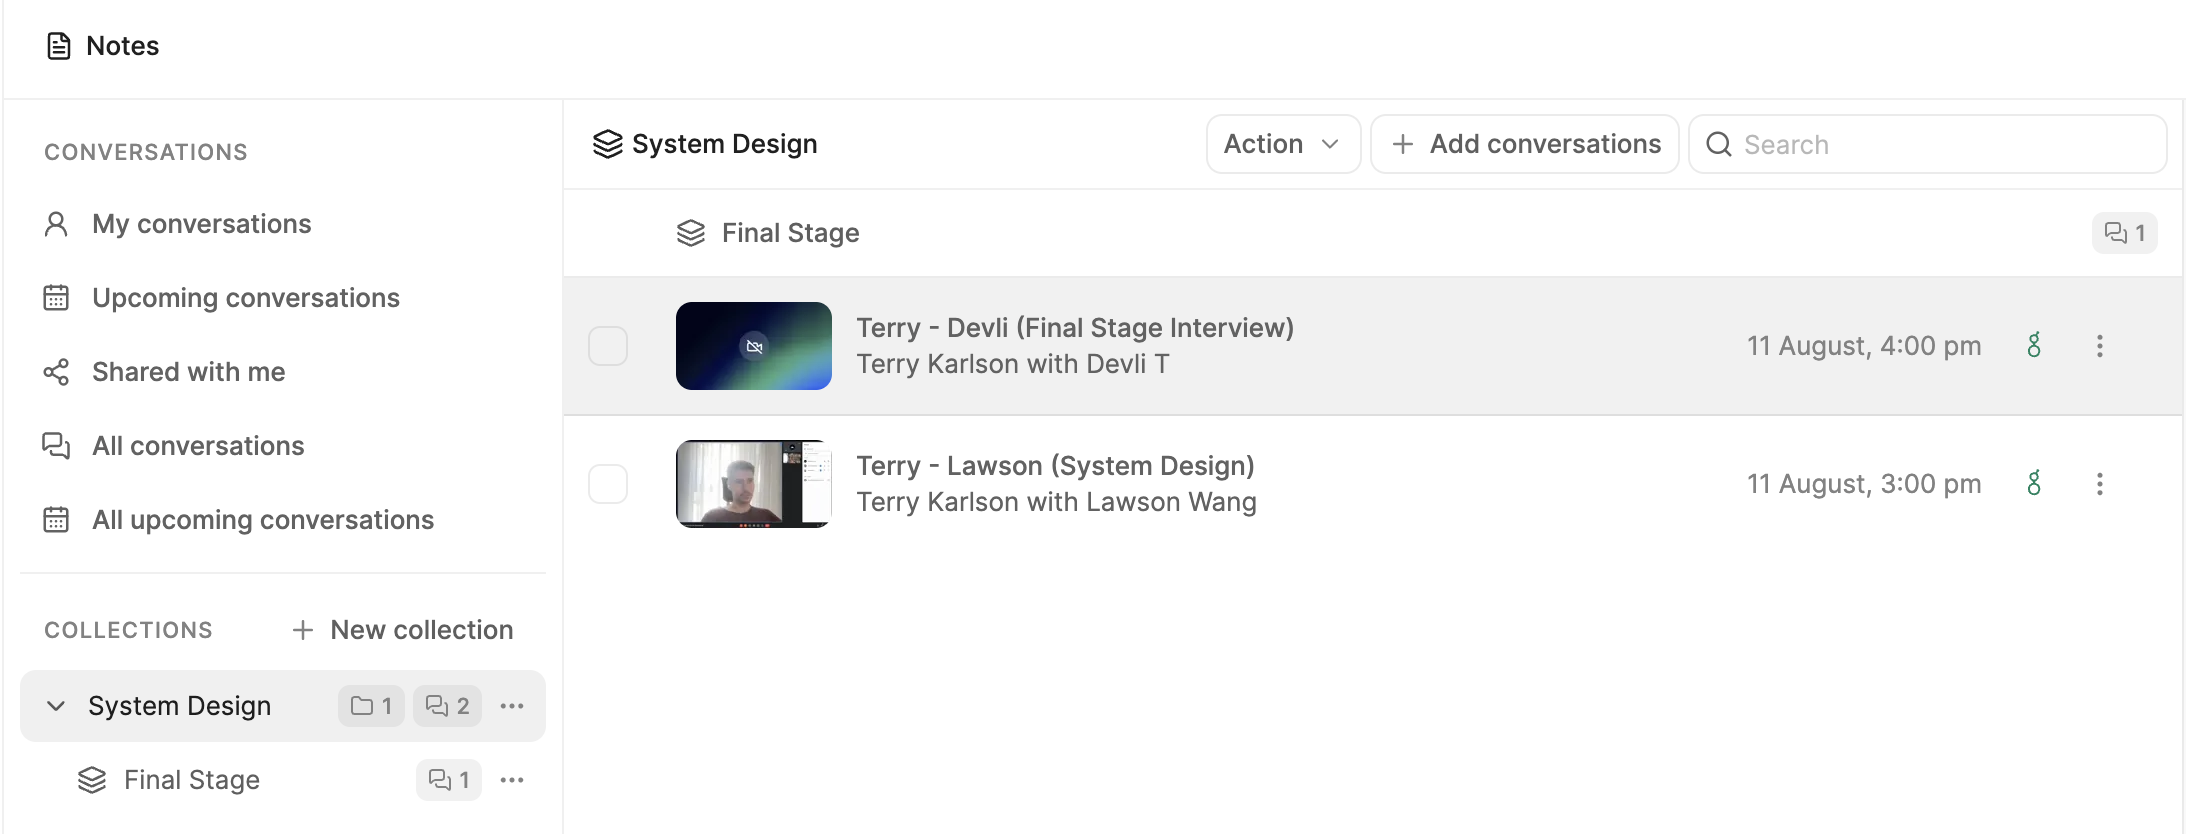Open more options for Terry - Devli row
2186x834 pixels.
click(x=2100, y=346)
